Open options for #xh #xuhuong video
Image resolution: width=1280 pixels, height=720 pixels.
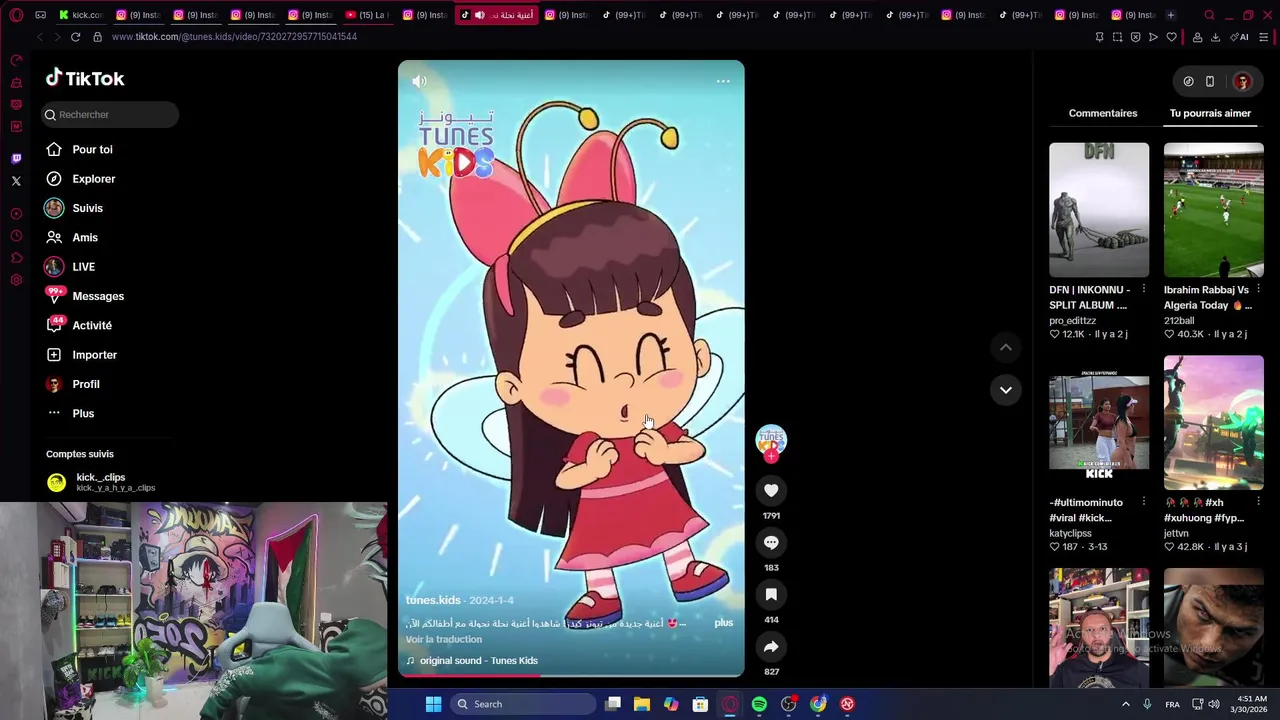click(1258, 502)
